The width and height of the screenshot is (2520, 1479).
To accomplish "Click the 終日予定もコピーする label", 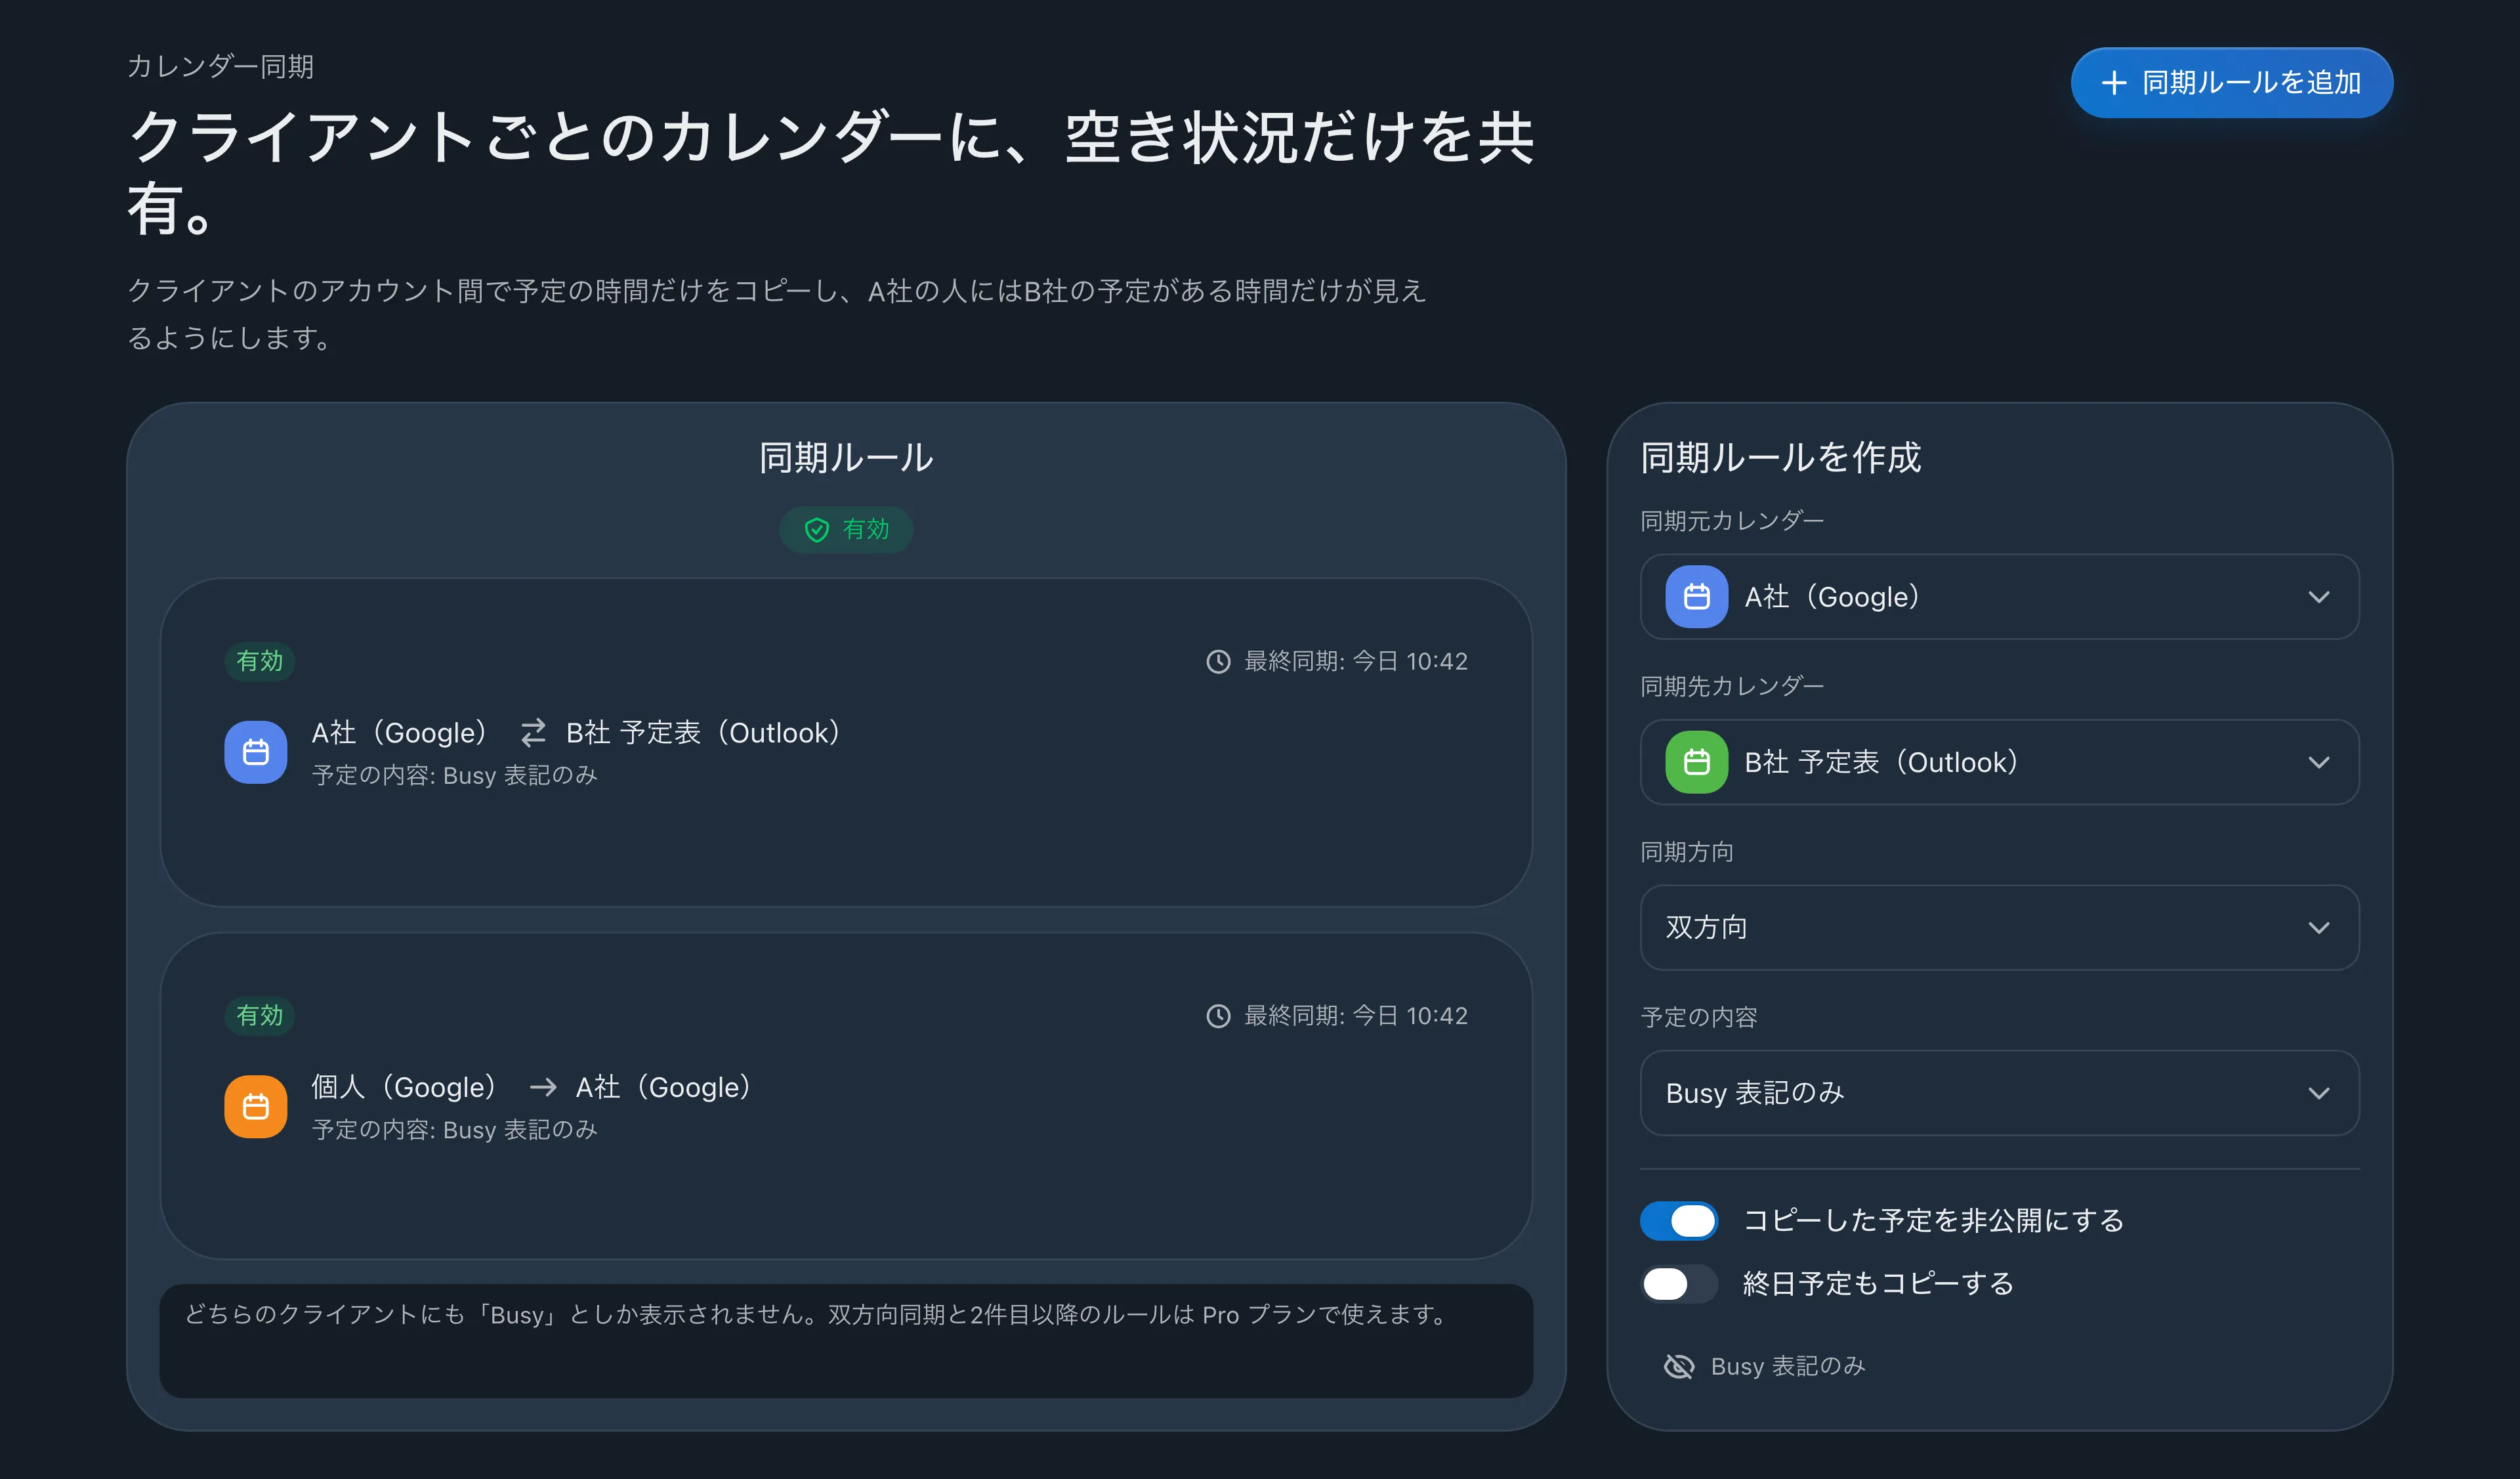I will 1878,1283.
